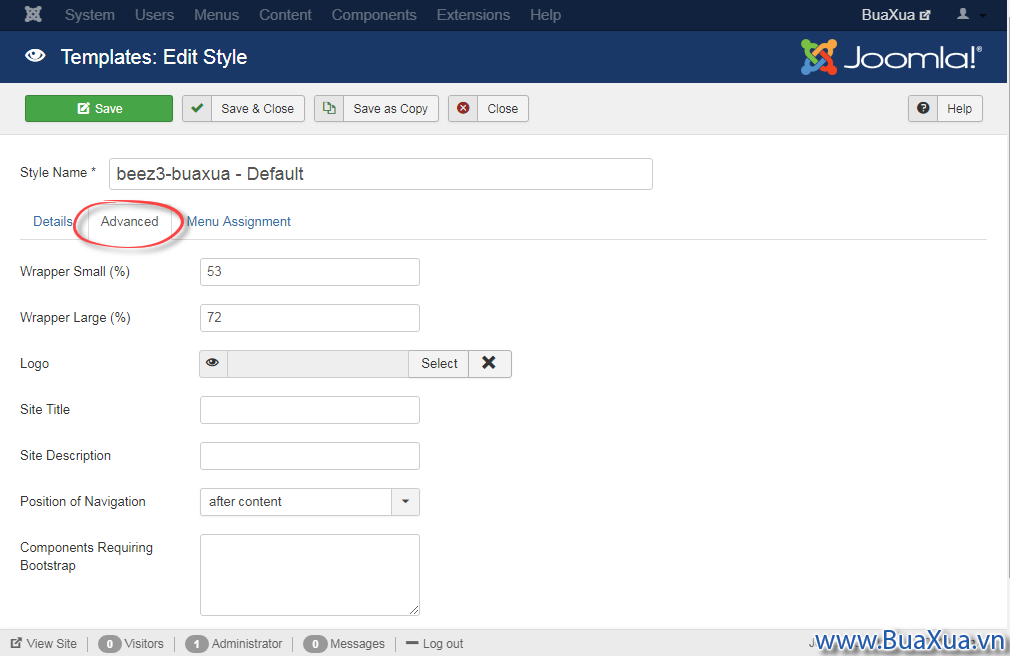This screenshot has width=1010, height=656.
Task: Open the Users menu
Action: pyautogui.click(x=155, y=15)
